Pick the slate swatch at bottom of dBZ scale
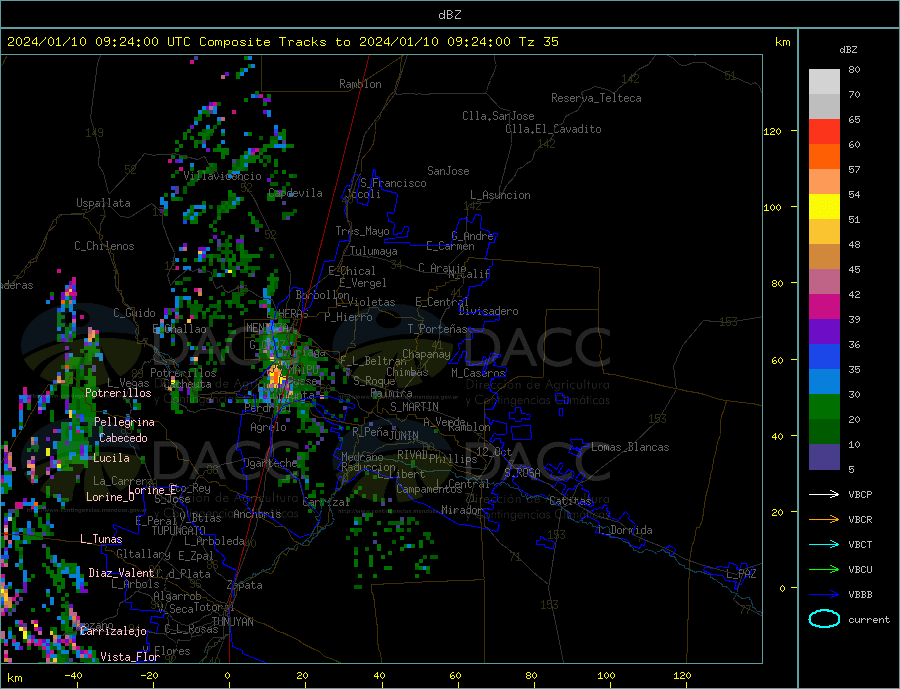Screen dimensions: 900x689 [824, 457]
